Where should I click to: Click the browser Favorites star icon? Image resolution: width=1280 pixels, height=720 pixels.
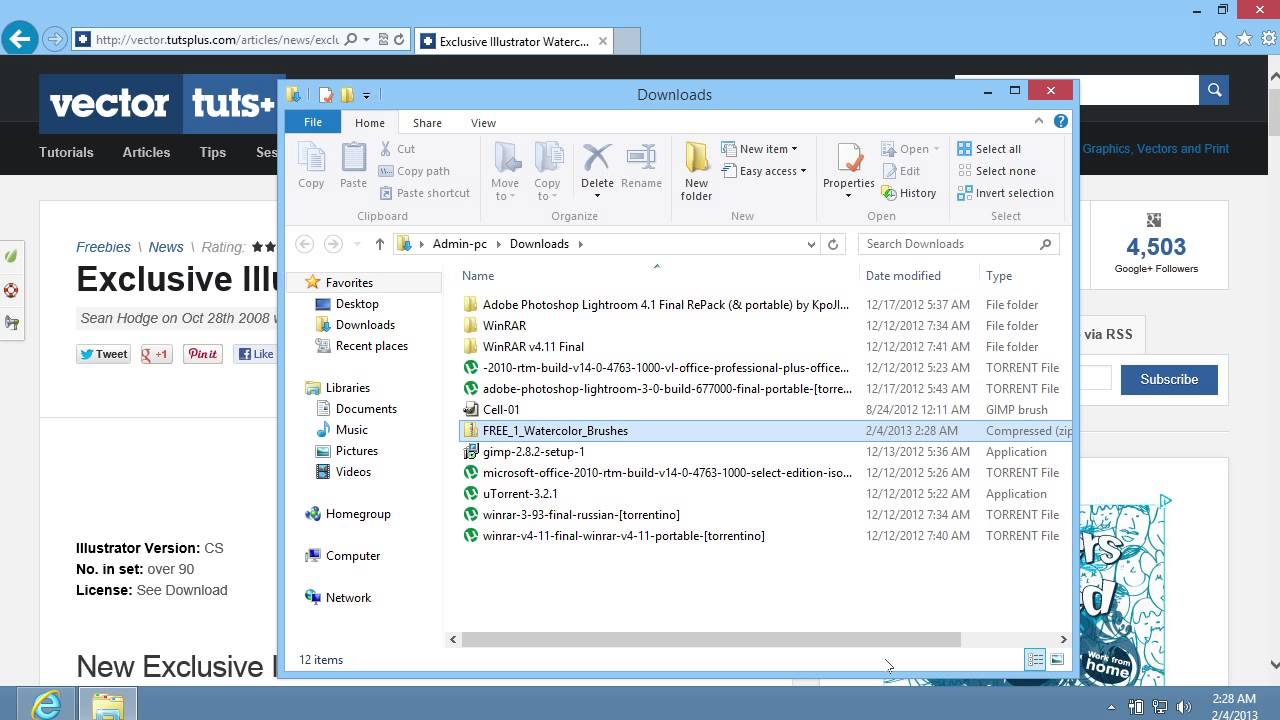pos(1244,39)
